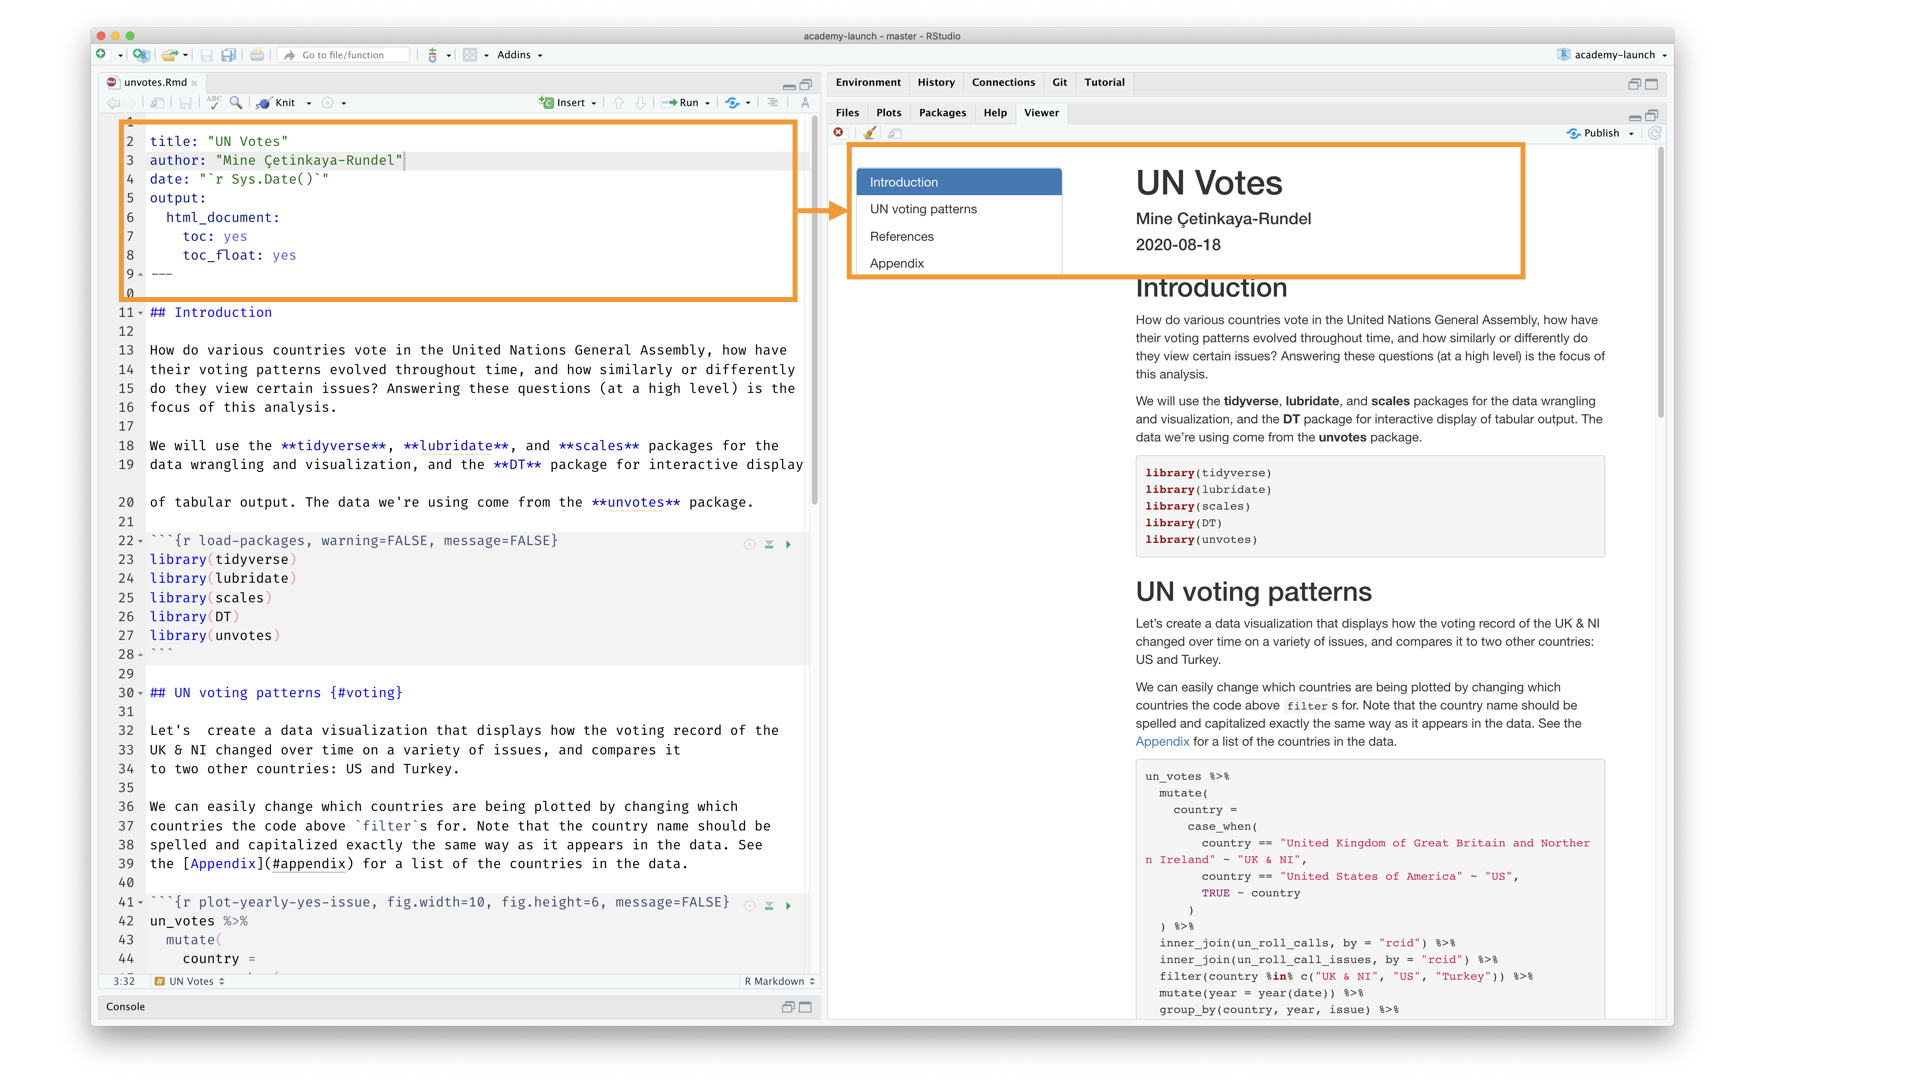Refresh the viewer pane
1920x1080 pixels.
[x=1655, y=133]
